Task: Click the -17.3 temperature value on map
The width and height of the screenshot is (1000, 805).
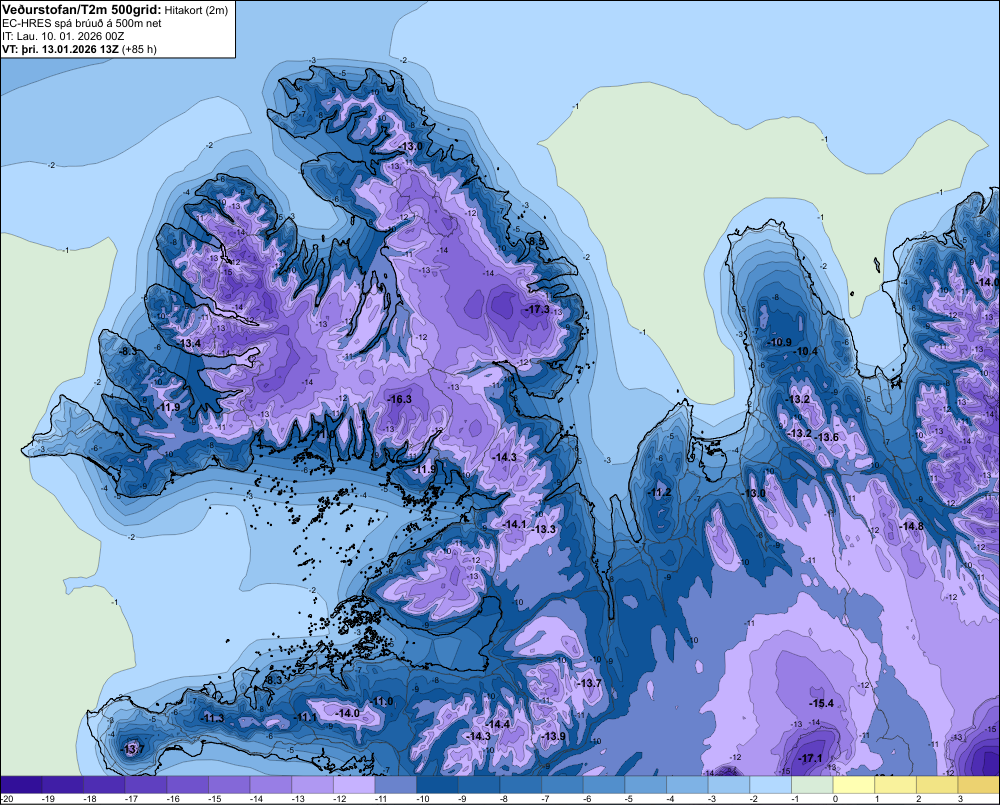Action: (x=538, y=309)
